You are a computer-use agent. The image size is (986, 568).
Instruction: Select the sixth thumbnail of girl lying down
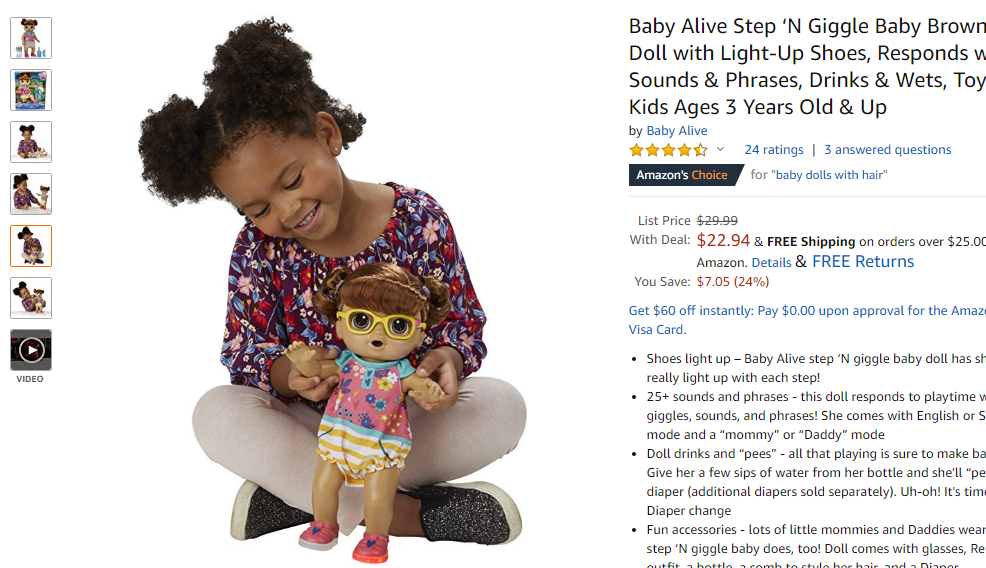coord(31,298)
